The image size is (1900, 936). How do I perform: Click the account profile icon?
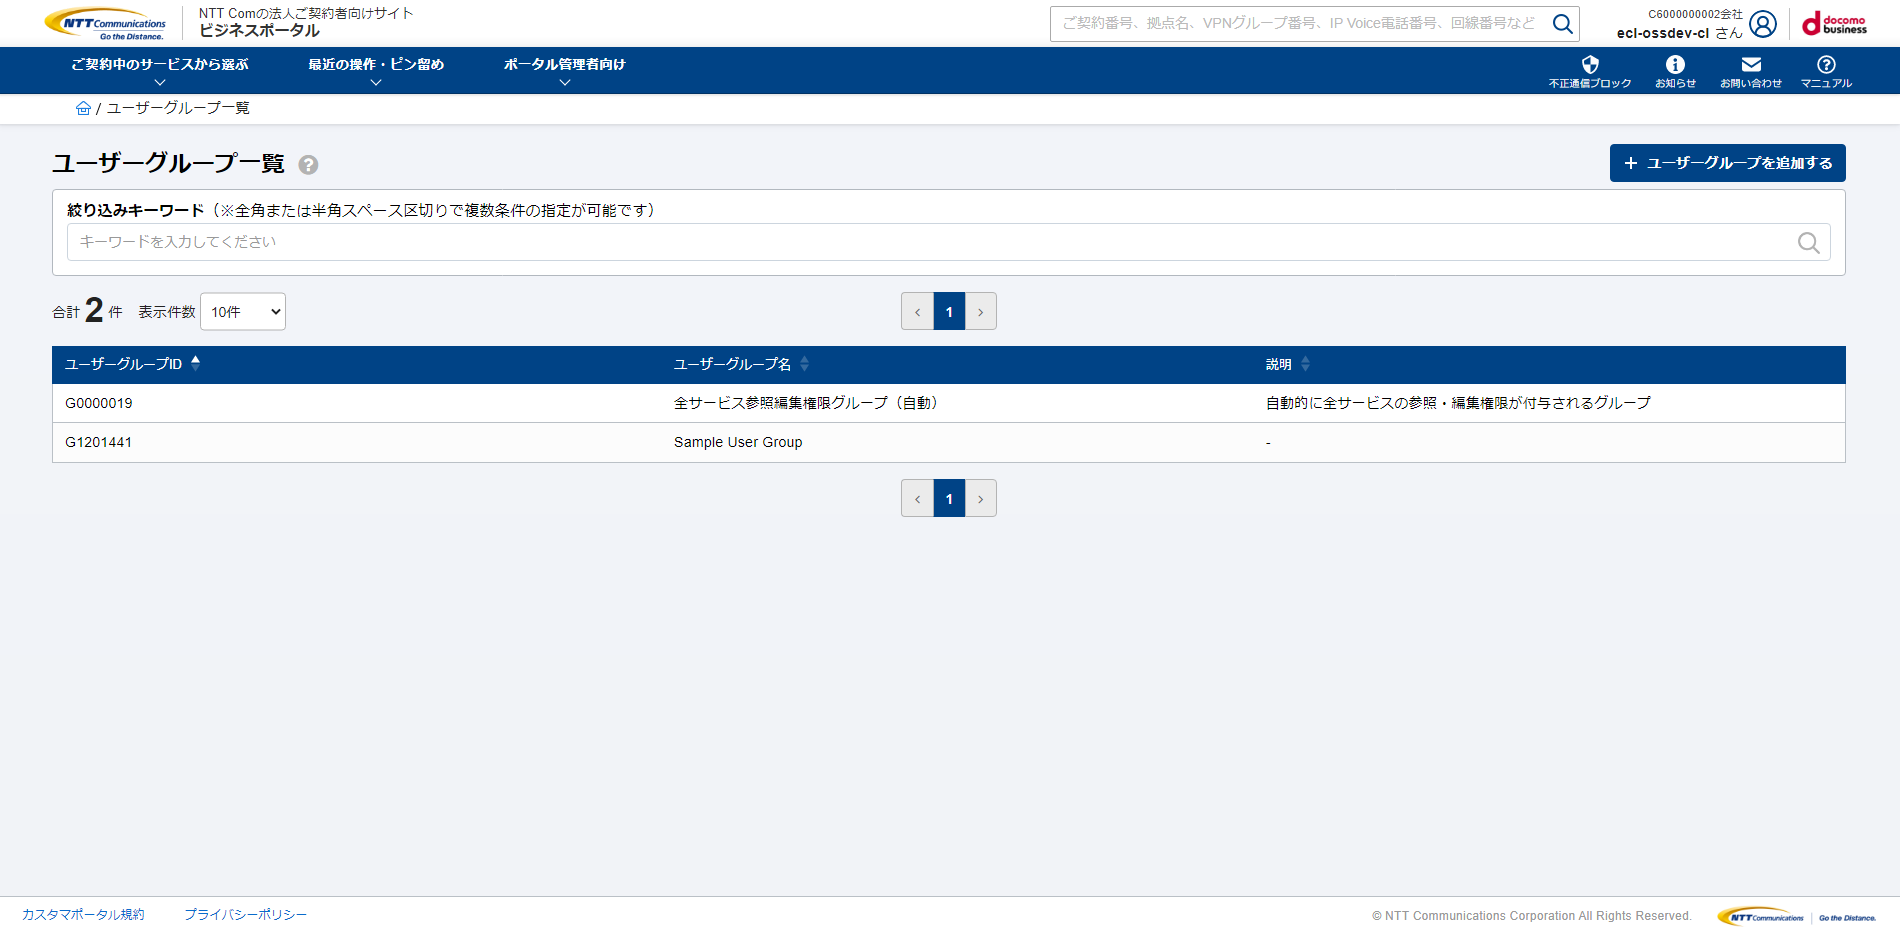[x=1762, y=24]
